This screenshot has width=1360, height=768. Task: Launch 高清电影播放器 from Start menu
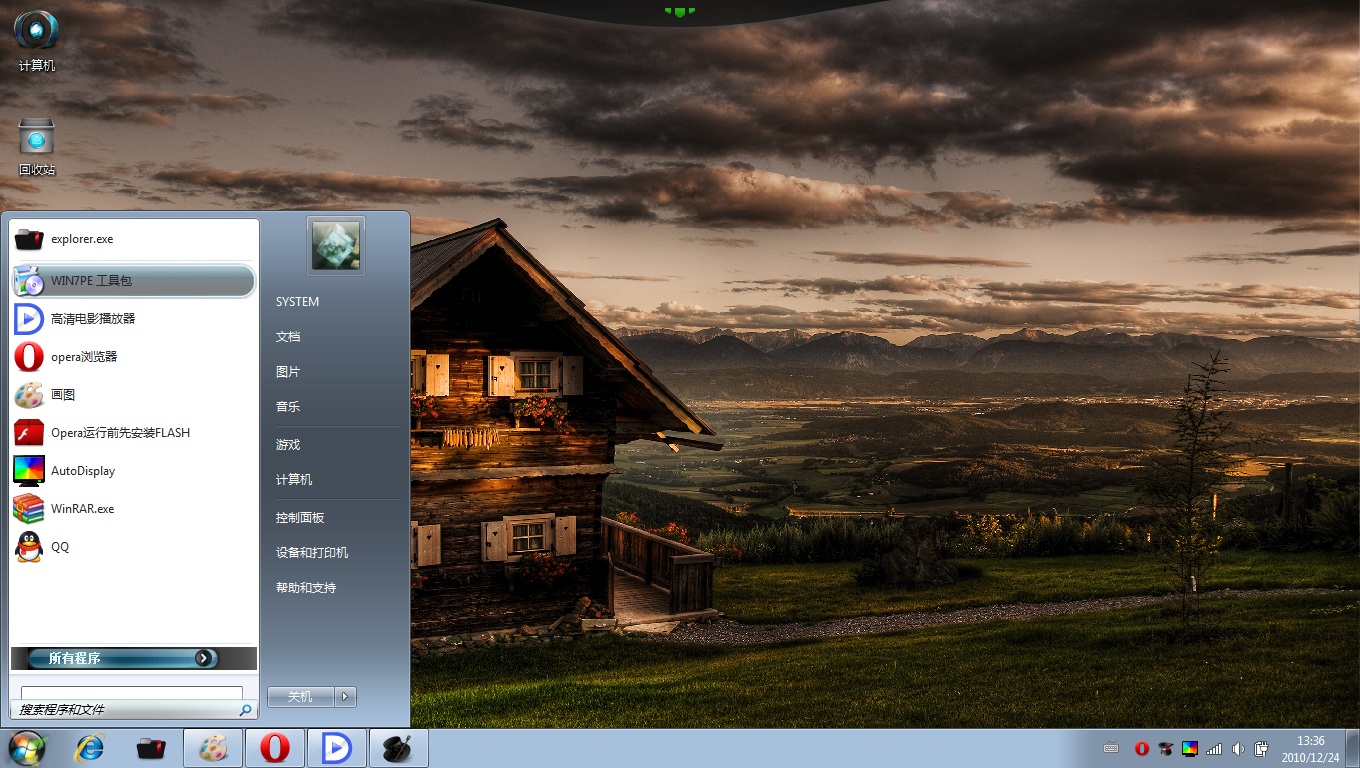point(133,319)
